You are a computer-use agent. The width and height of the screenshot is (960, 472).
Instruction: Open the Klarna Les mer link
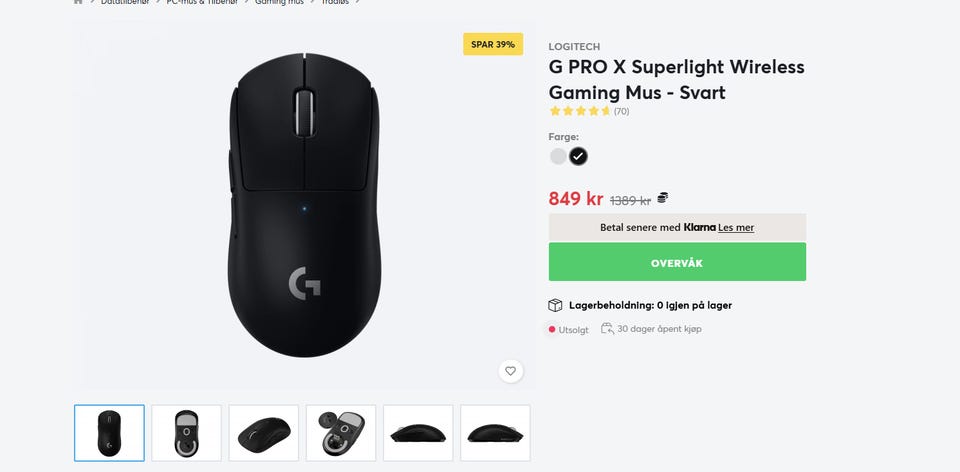(x=736, y=228)
